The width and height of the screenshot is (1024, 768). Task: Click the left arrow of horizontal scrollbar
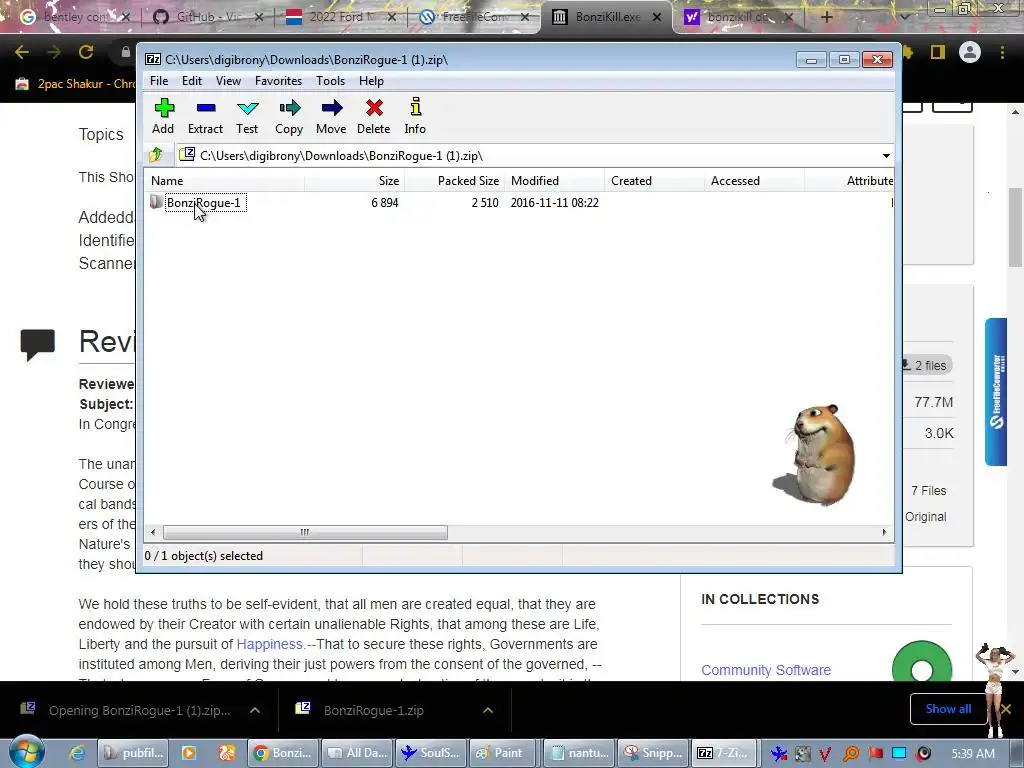[153, 532]
